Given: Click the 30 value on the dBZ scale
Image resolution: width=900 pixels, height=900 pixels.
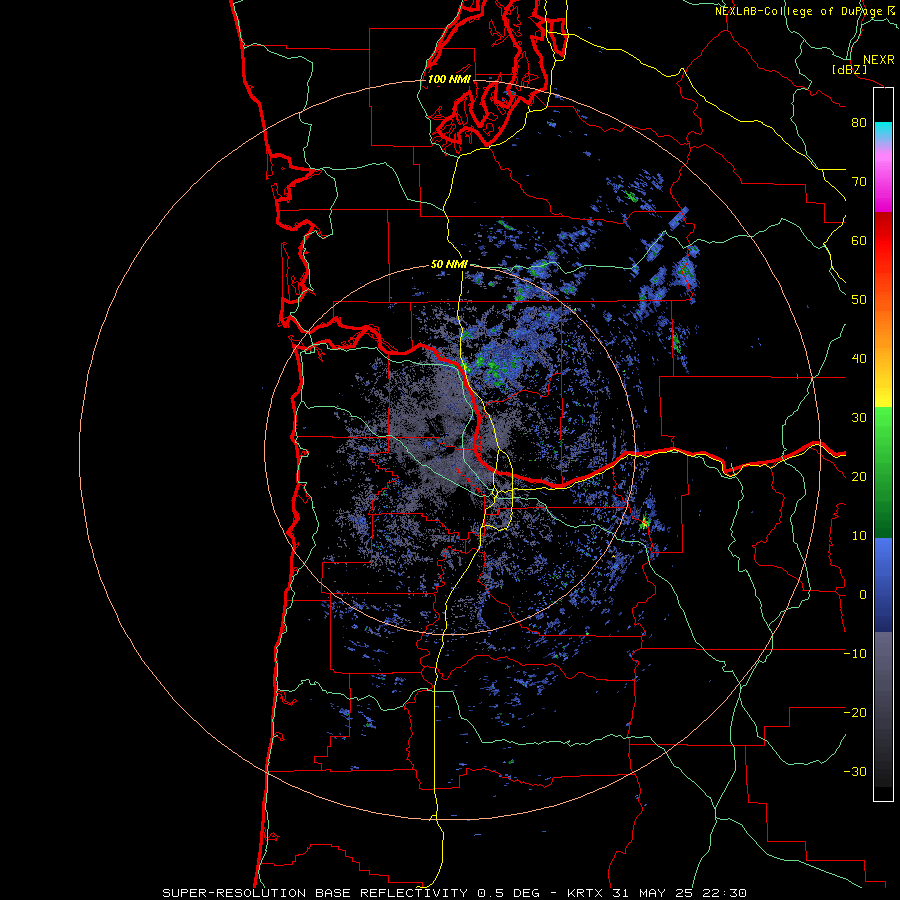Looking at the screenshot, I should (x=859, y=418).
